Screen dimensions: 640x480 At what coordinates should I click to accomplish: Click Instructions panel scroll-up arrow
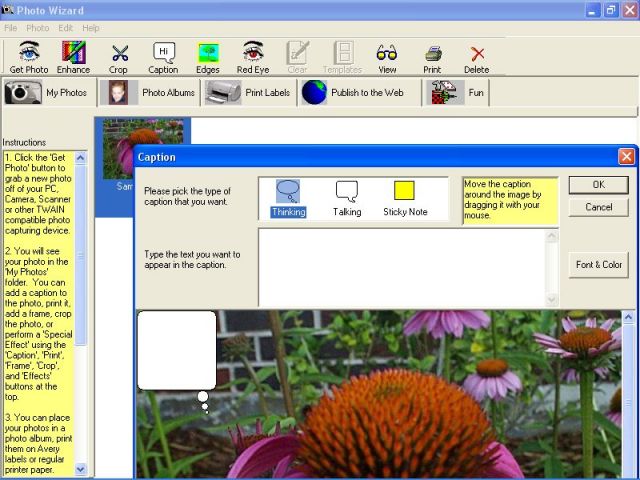pos(80,157)
